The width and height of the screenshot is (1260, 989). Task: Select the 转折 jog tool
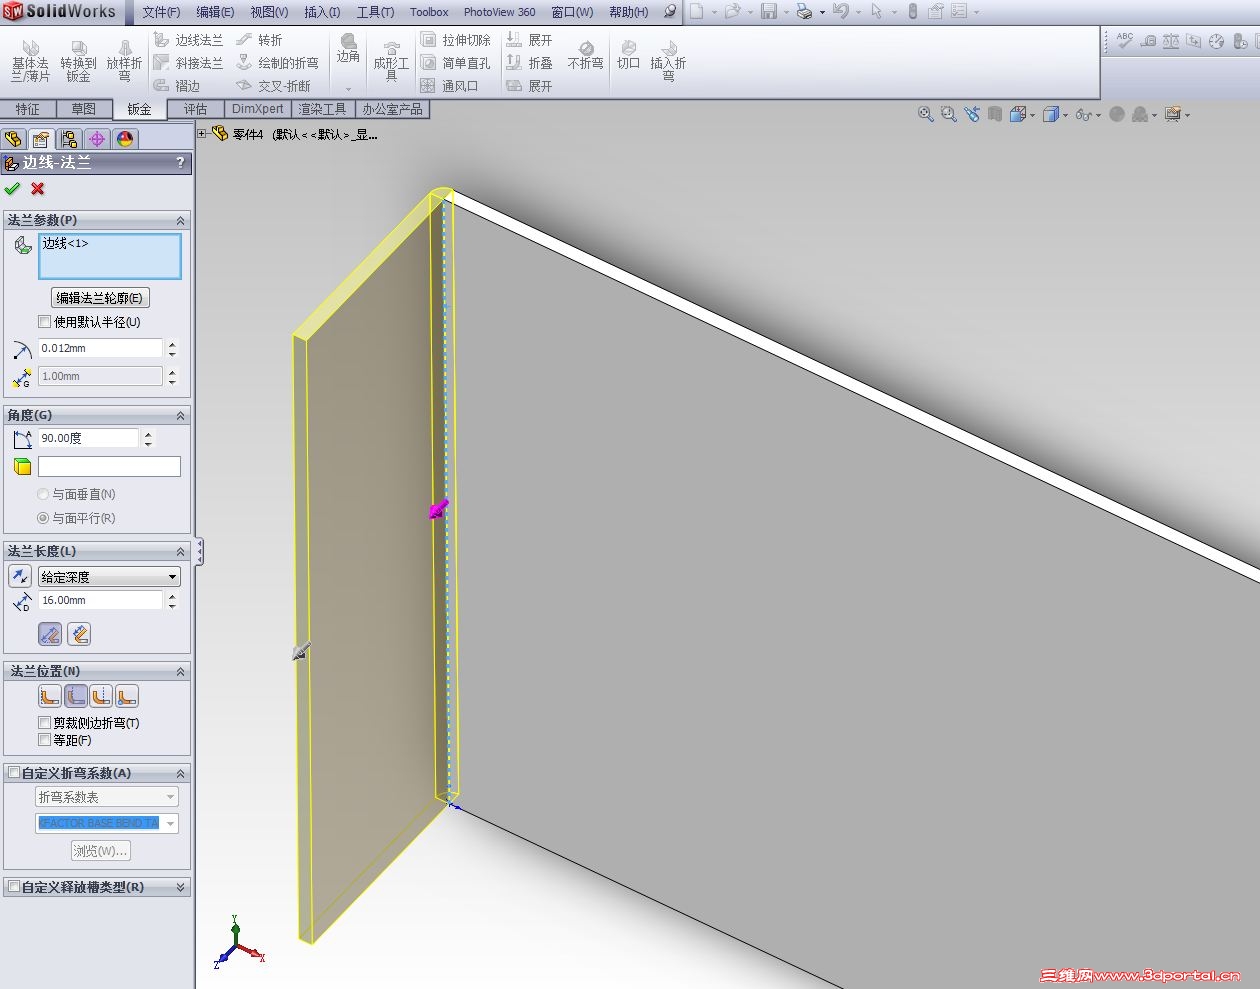259,40
